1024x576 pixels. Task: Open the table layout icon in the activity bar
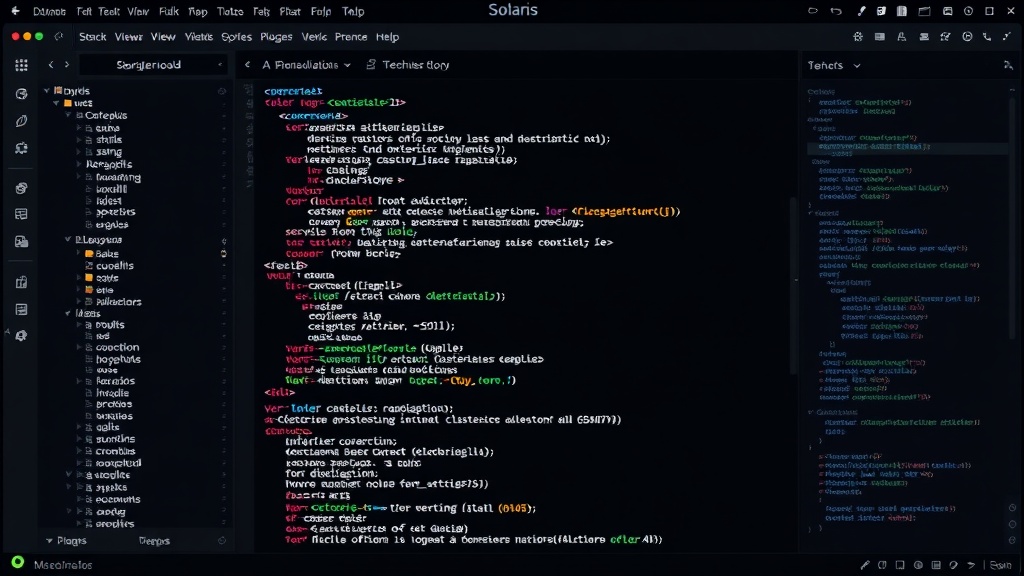point(22,214)
